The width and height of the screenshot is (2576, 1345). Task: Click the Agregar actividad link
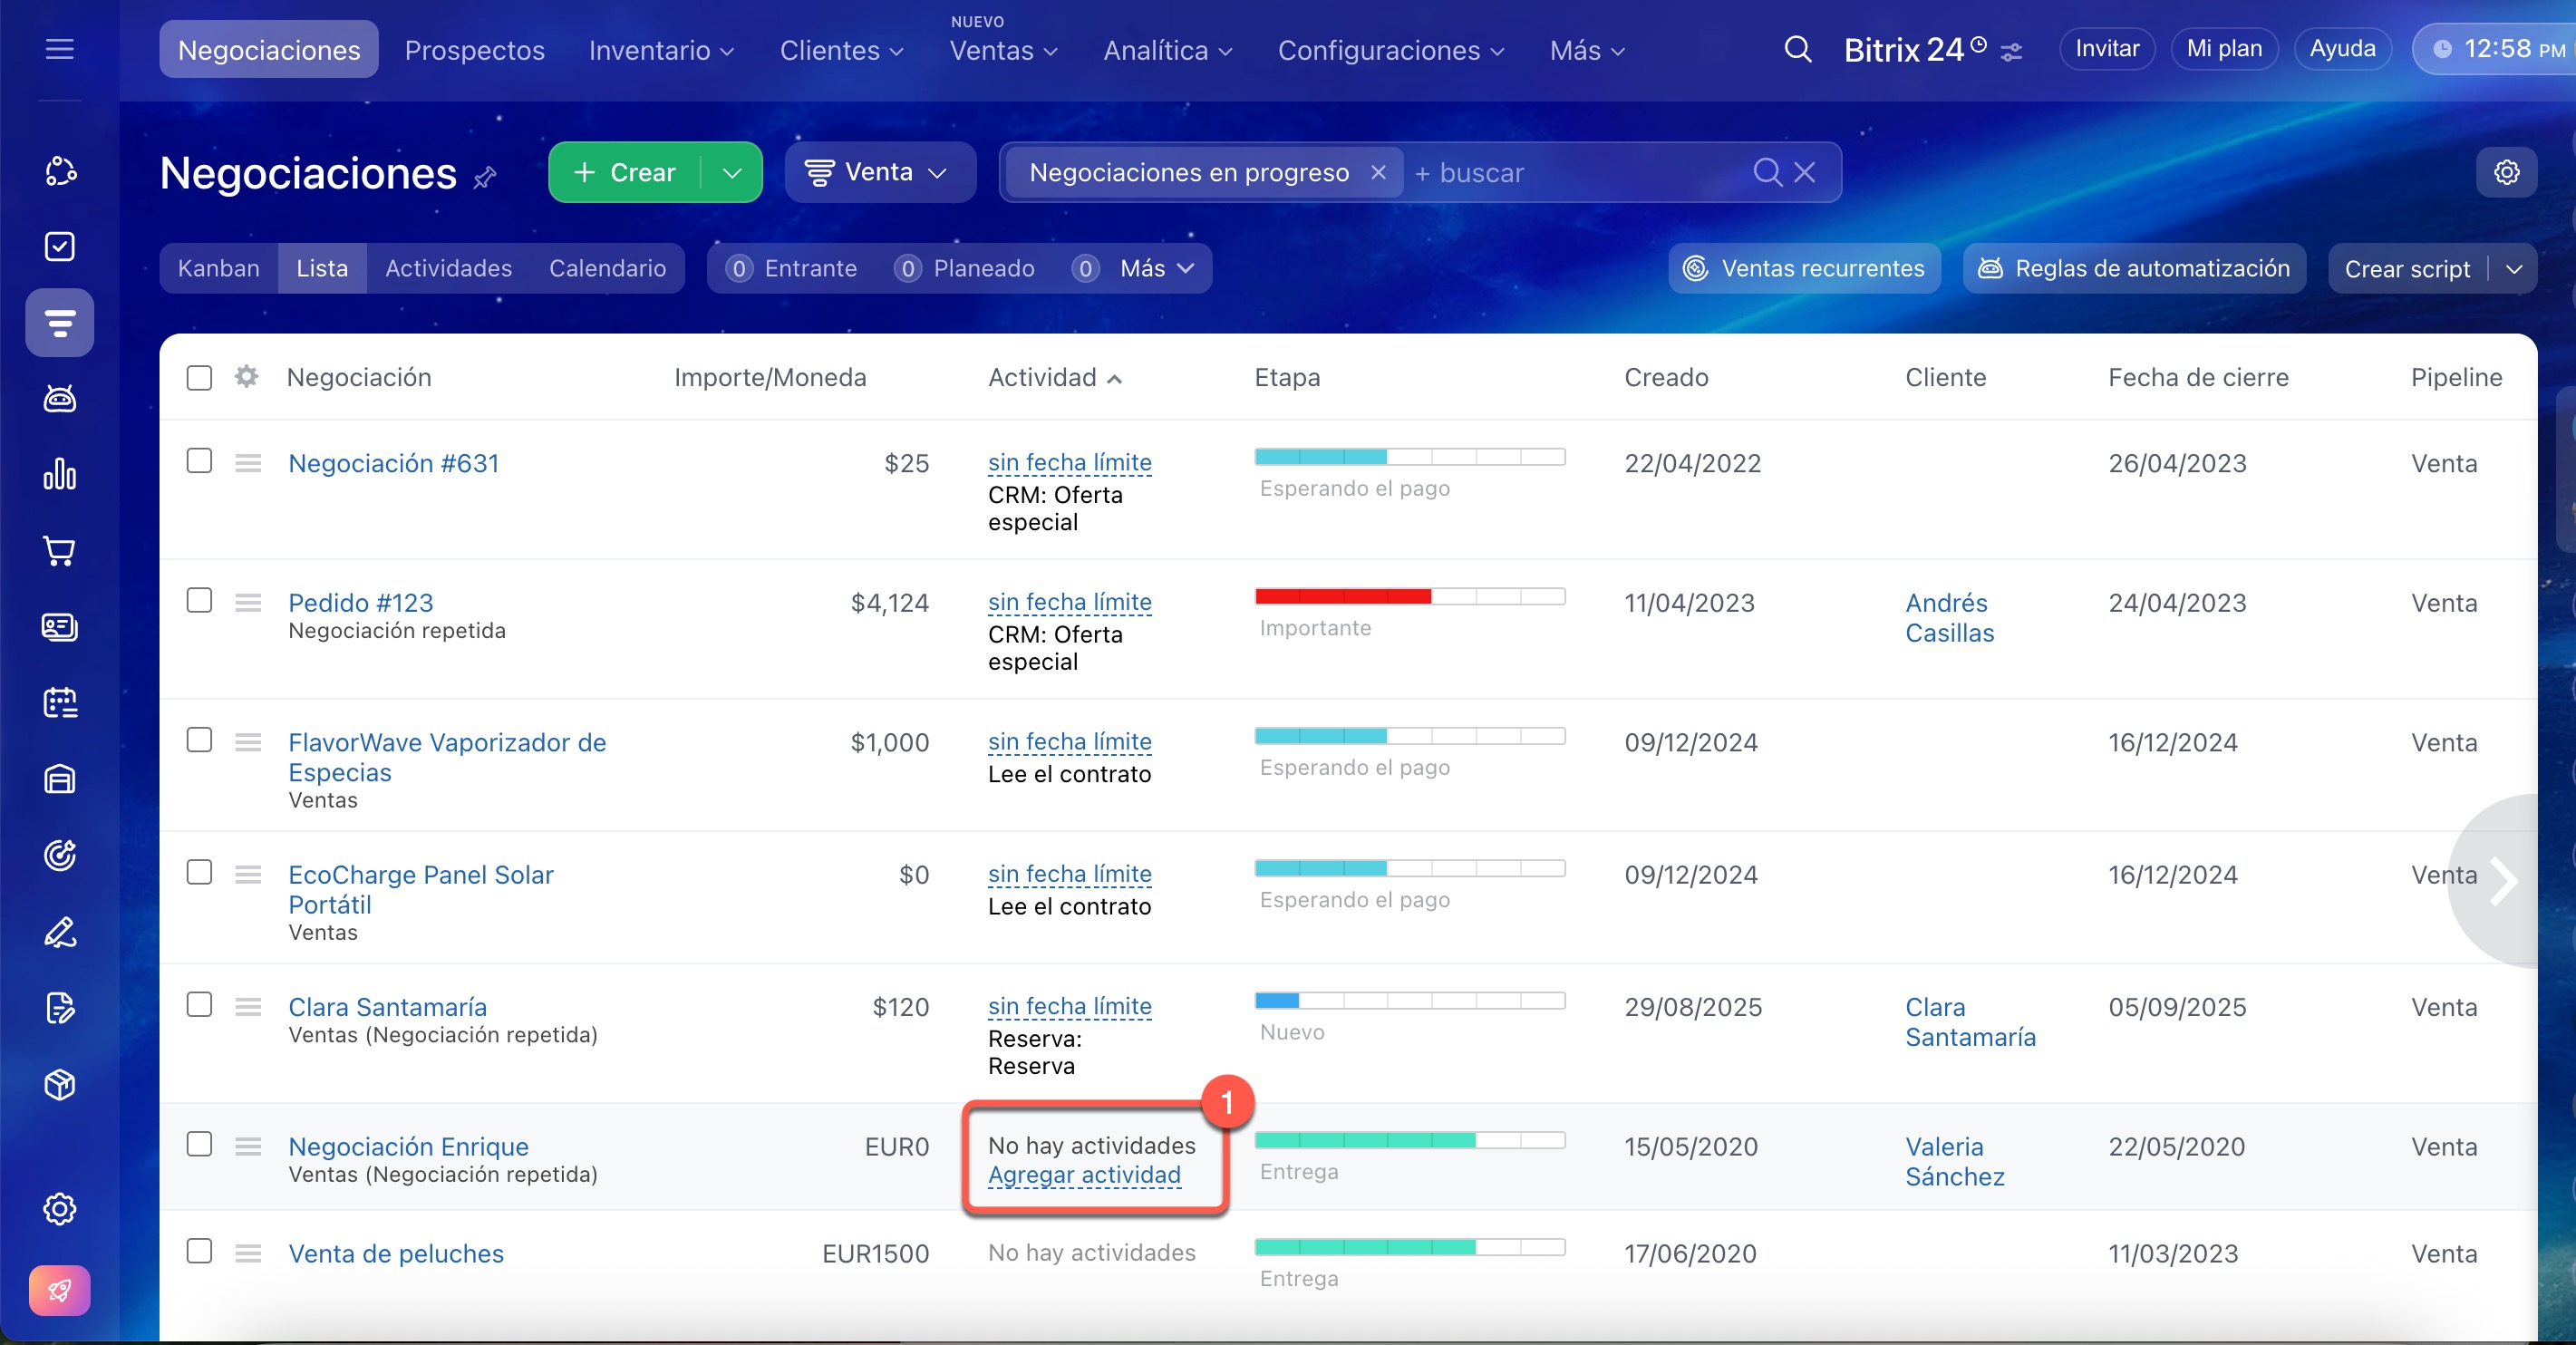pos(1084,1175)
